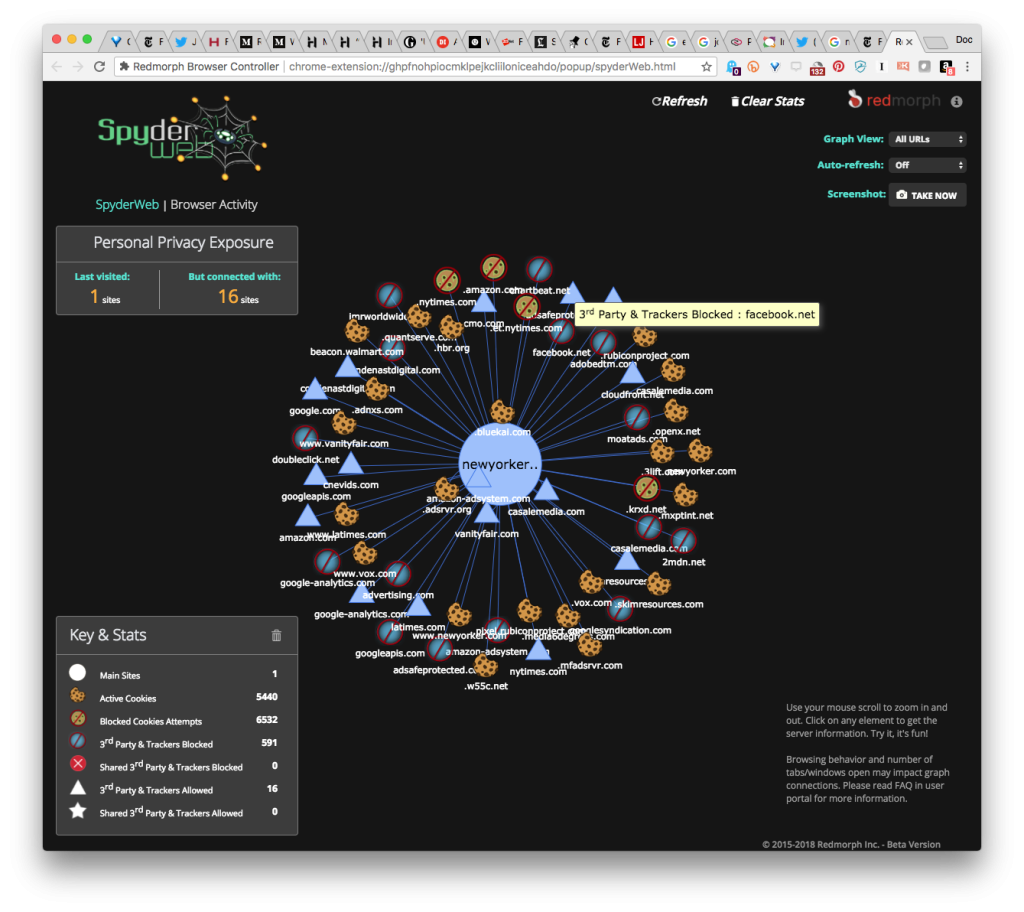The image size is (1024, 912).
Task: Click the .w55c.net cookie icon
Action: 486,666
